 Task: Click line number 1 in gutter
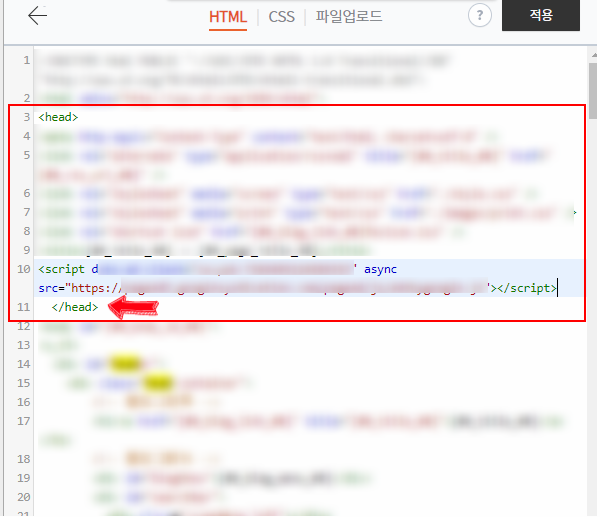pos(26,60)
